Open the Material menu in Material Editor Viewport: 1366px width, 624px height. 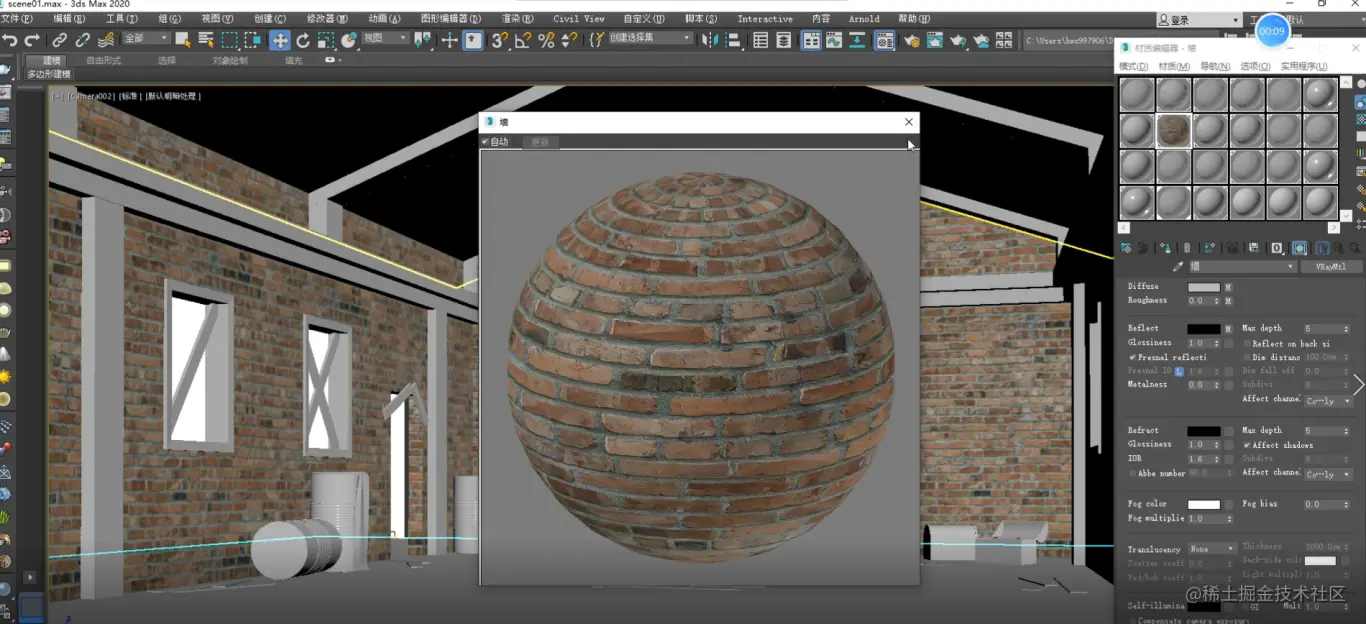tap(1173, 66)
